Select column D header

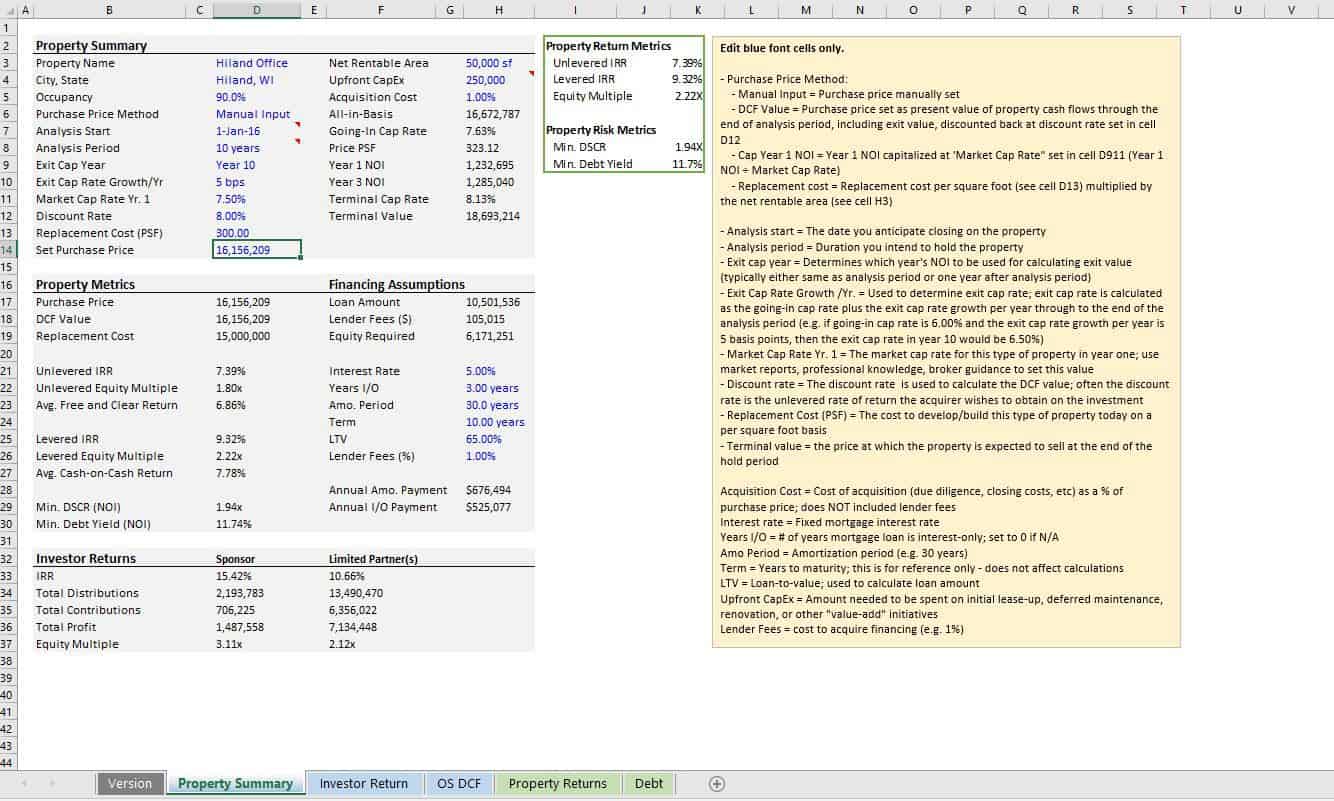[x=256, y=10]
